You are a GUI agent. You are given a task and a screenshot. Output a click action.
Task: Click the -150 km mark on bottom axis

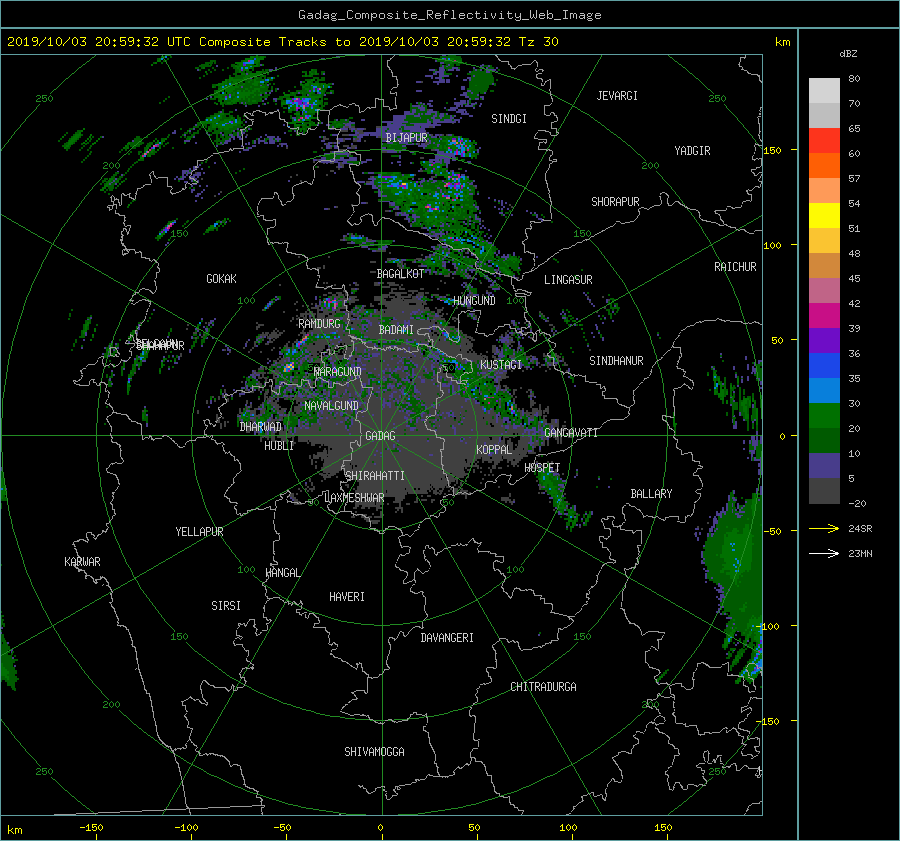point(91,828)
